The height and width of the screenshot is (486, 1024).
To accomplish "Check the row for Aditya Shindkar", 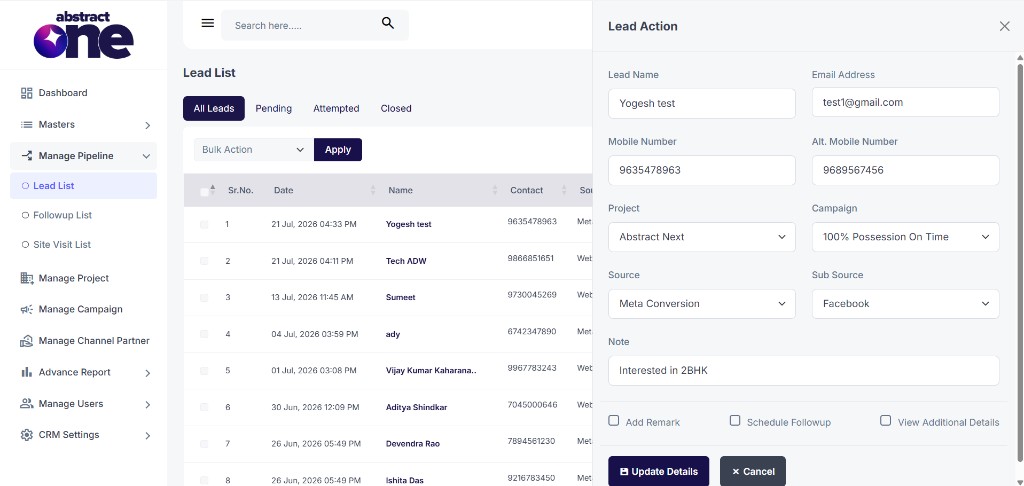I will coord(204,407).
